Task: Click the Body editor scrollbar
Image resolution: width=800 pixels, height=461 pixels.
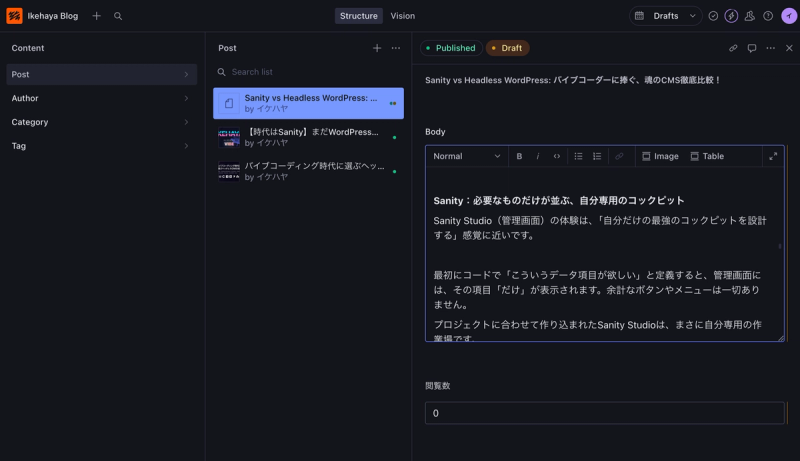Action: click(x=780, y=246)
